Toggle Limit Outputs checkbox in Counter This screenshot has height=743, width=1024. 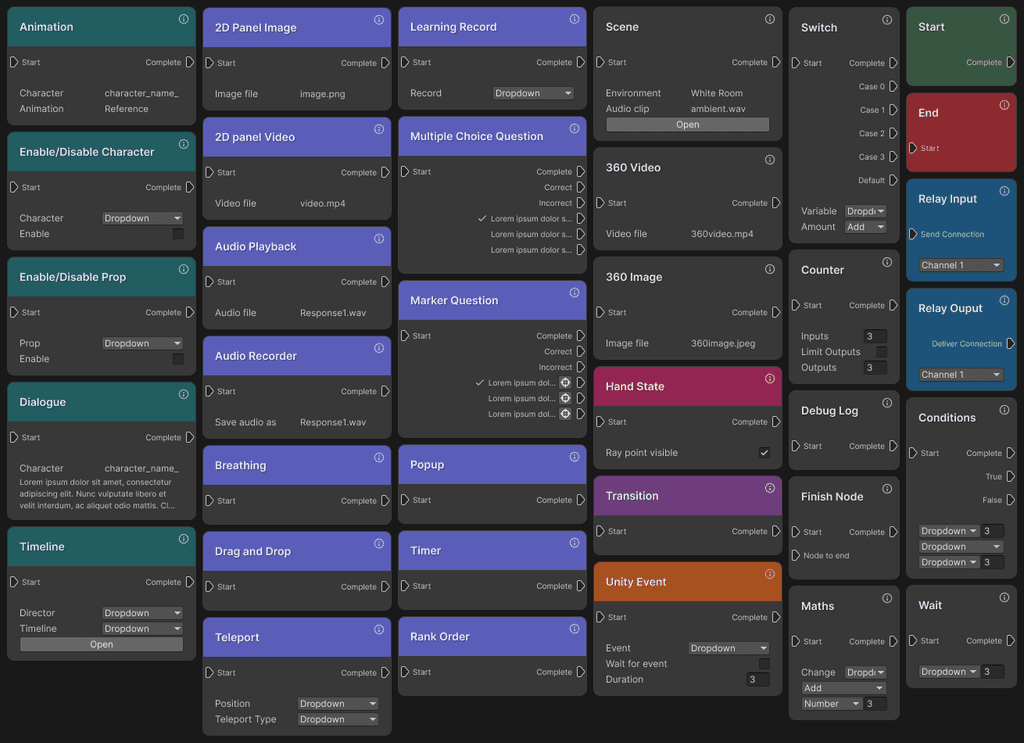point(881,352)
